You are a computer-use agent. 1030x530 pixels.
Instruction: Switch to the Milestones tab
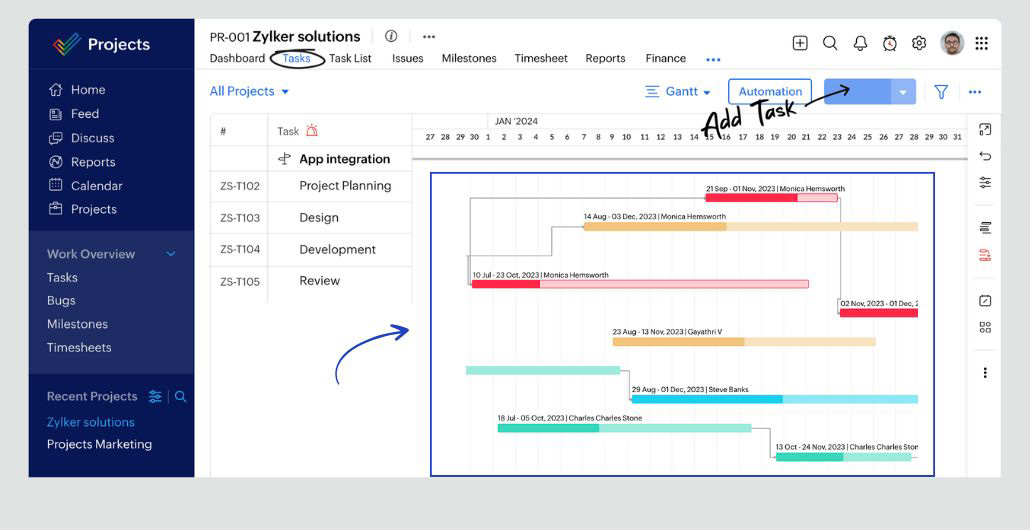pos(469,58)
